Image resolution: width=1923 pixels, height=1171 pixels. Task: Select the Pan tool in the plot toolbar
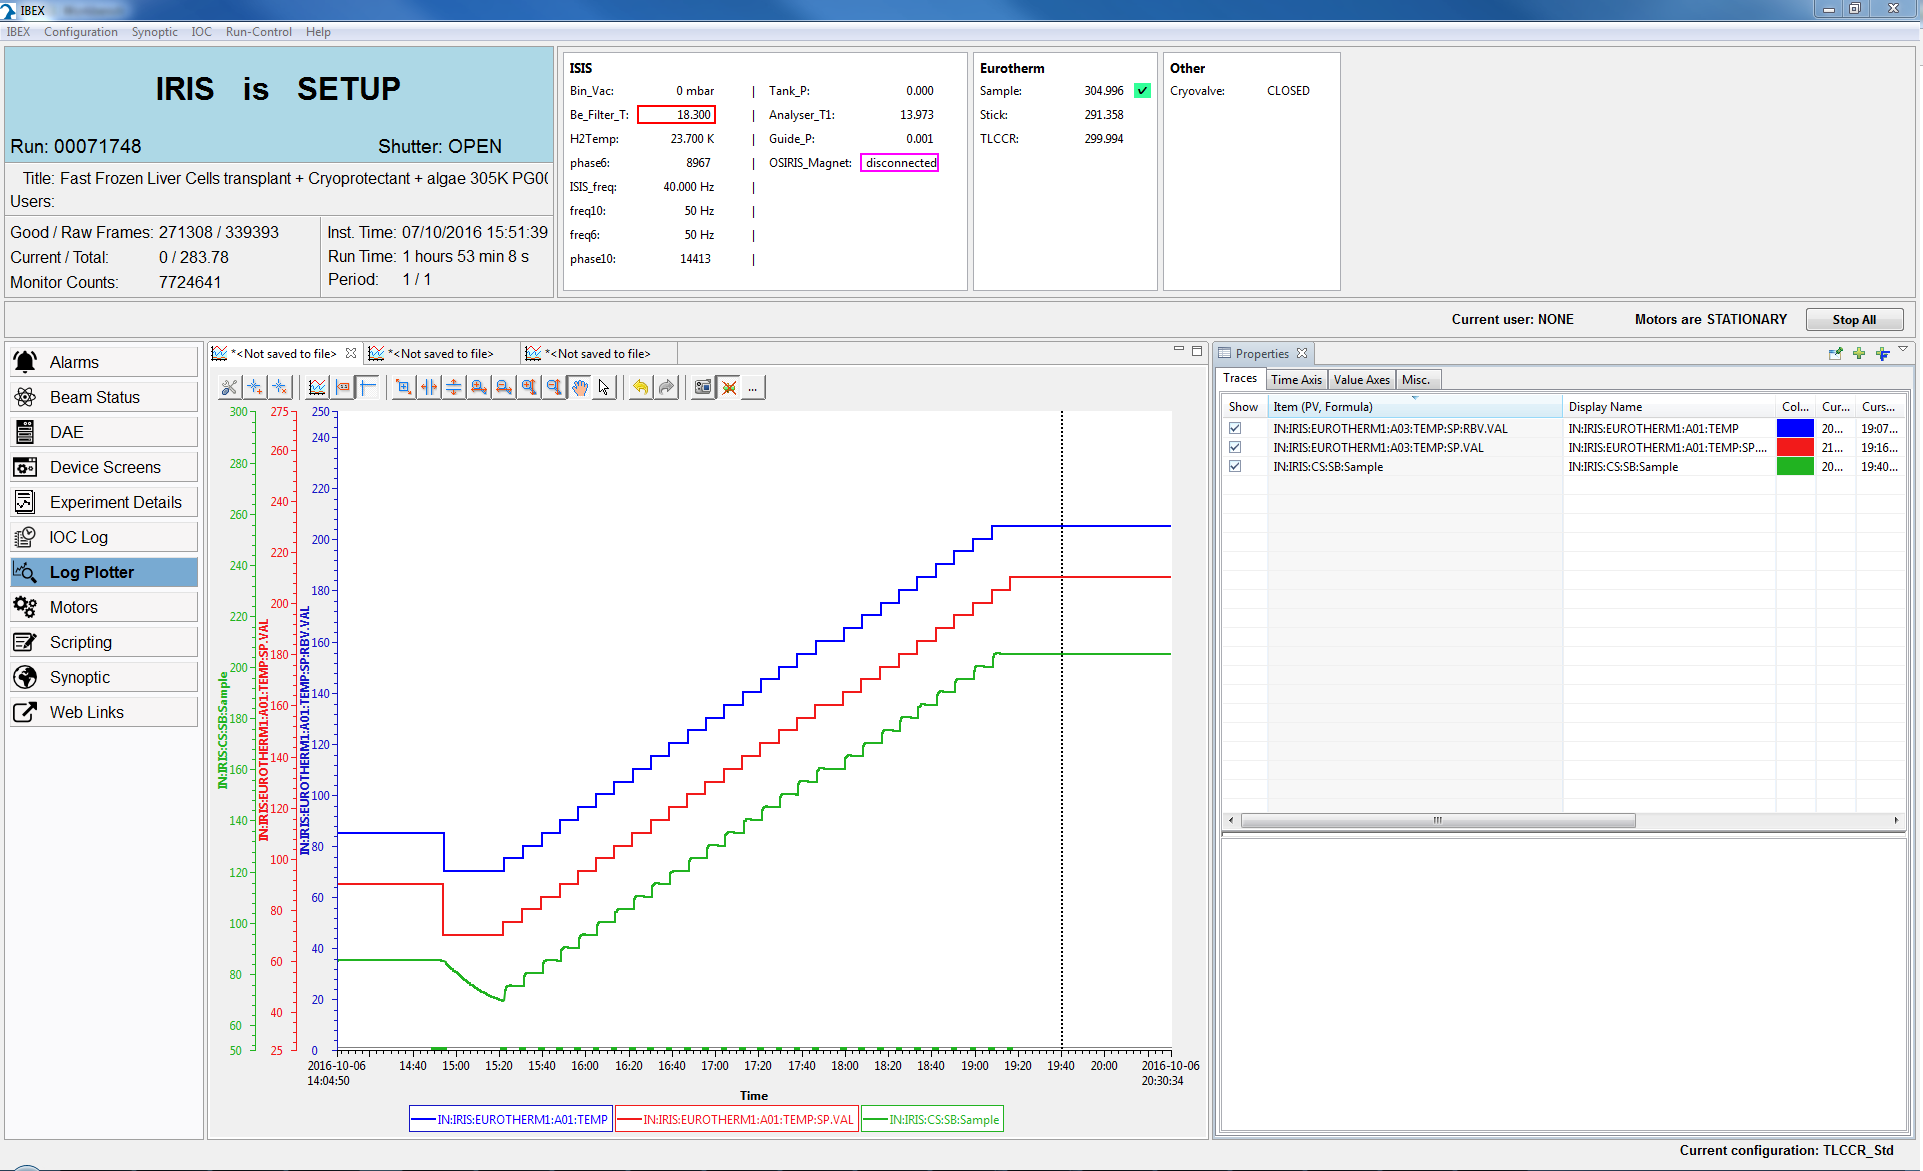tap(580, 387)
